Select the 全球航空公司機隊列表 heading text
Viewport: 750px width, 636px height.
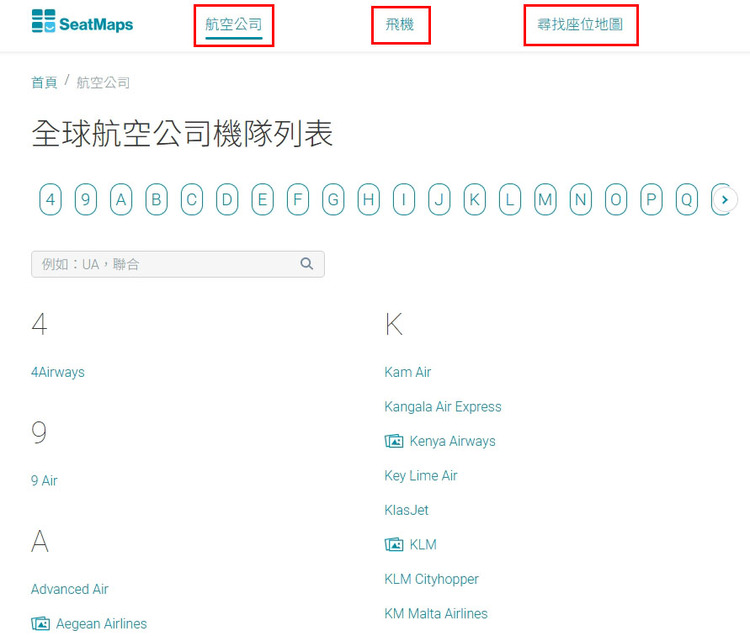coord(182,133)
